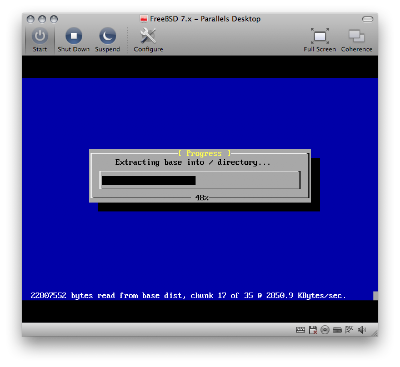Switch to Full Screen mode
Image resolution: width=400 pixels, height=367 pixels.
pos(320,40)
